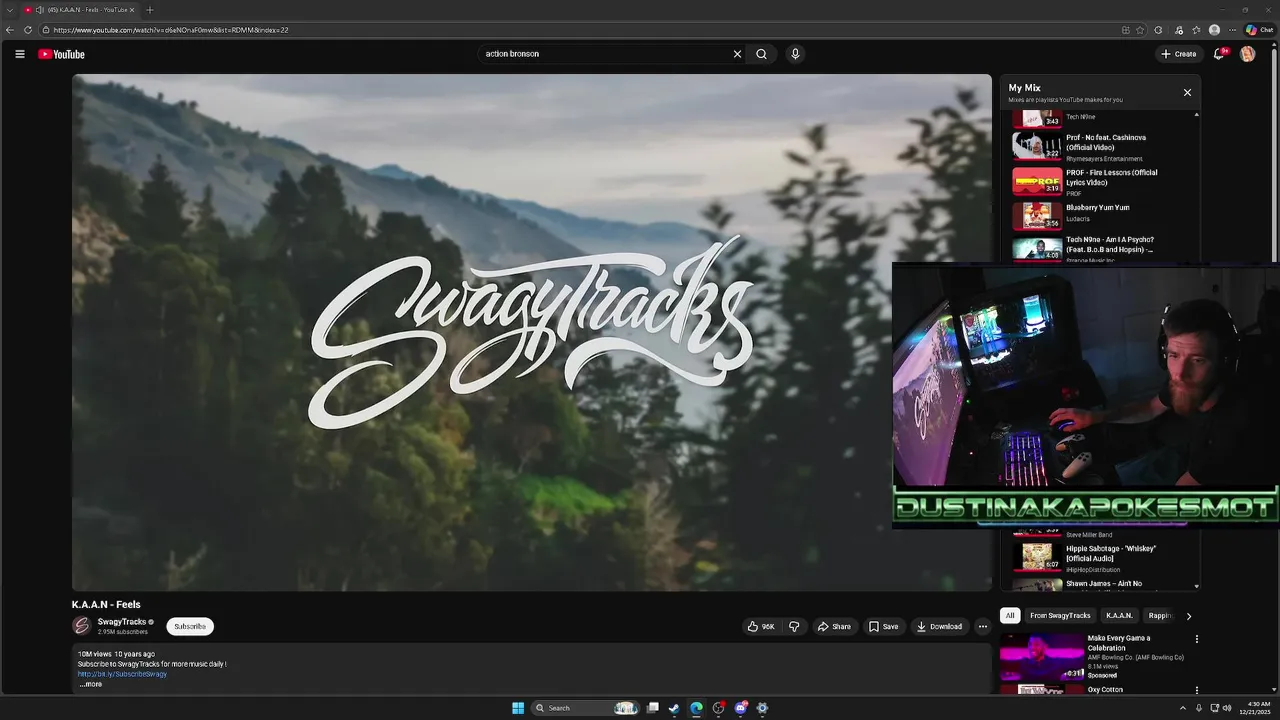1280x720 pixels.
Task: Download the K.A.A.N - Feels video
Action: 939,627
